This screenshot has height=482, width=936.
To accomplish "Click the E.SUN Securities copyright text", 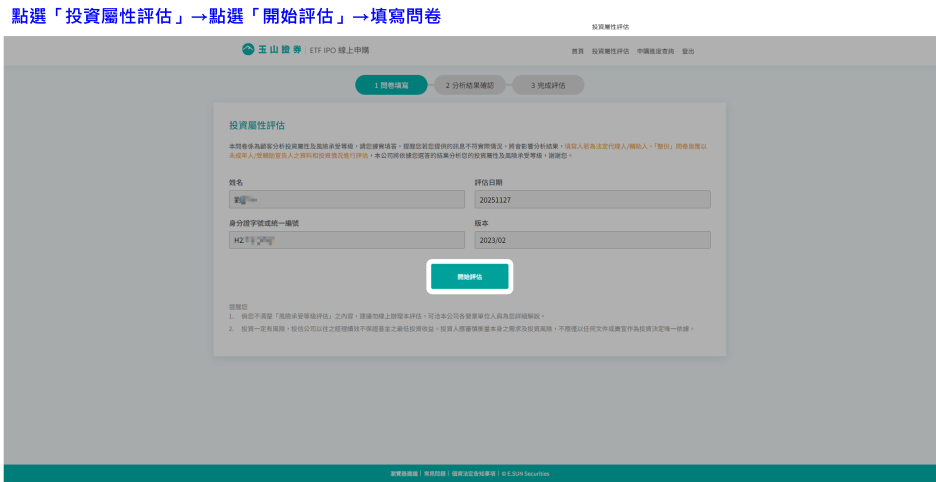I will point(528,473).
